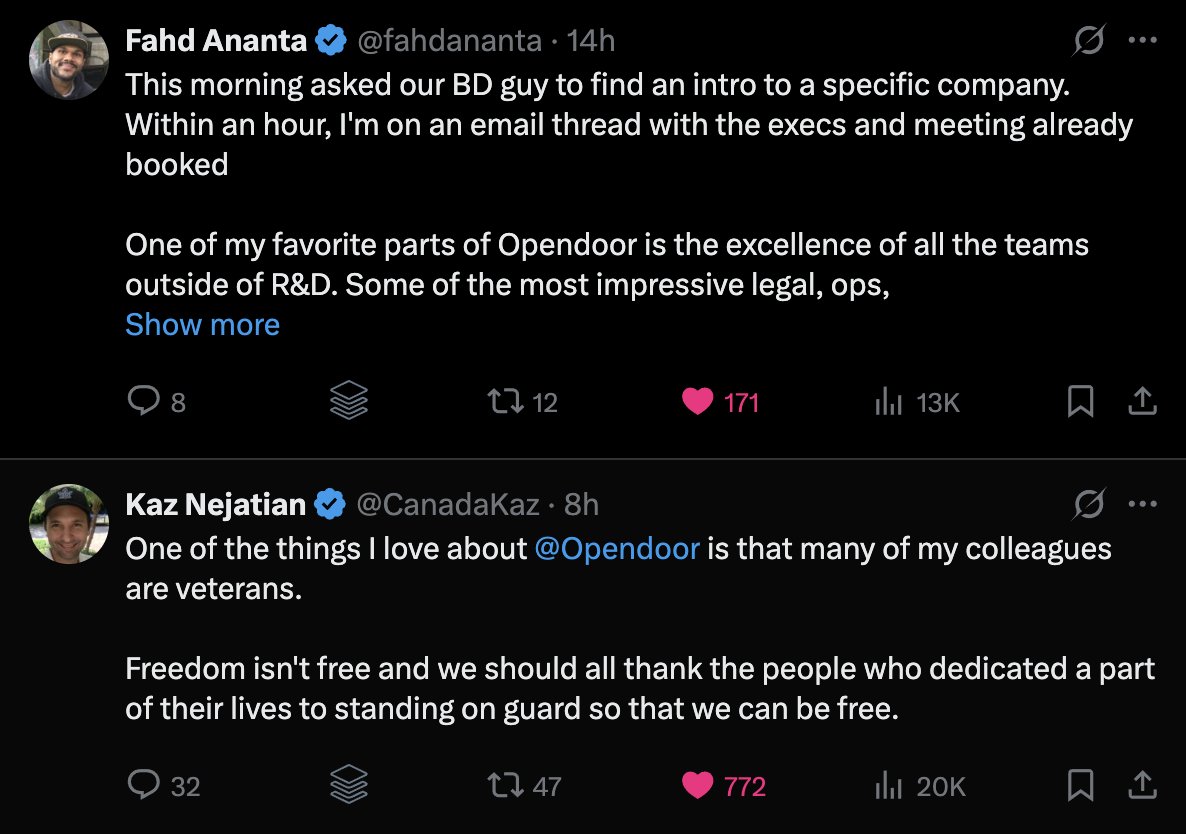Screen dimensions: 1186x834
Task: Open Grok action on Fahd Ananta's tweet
Action: [x=1088, y=41]
